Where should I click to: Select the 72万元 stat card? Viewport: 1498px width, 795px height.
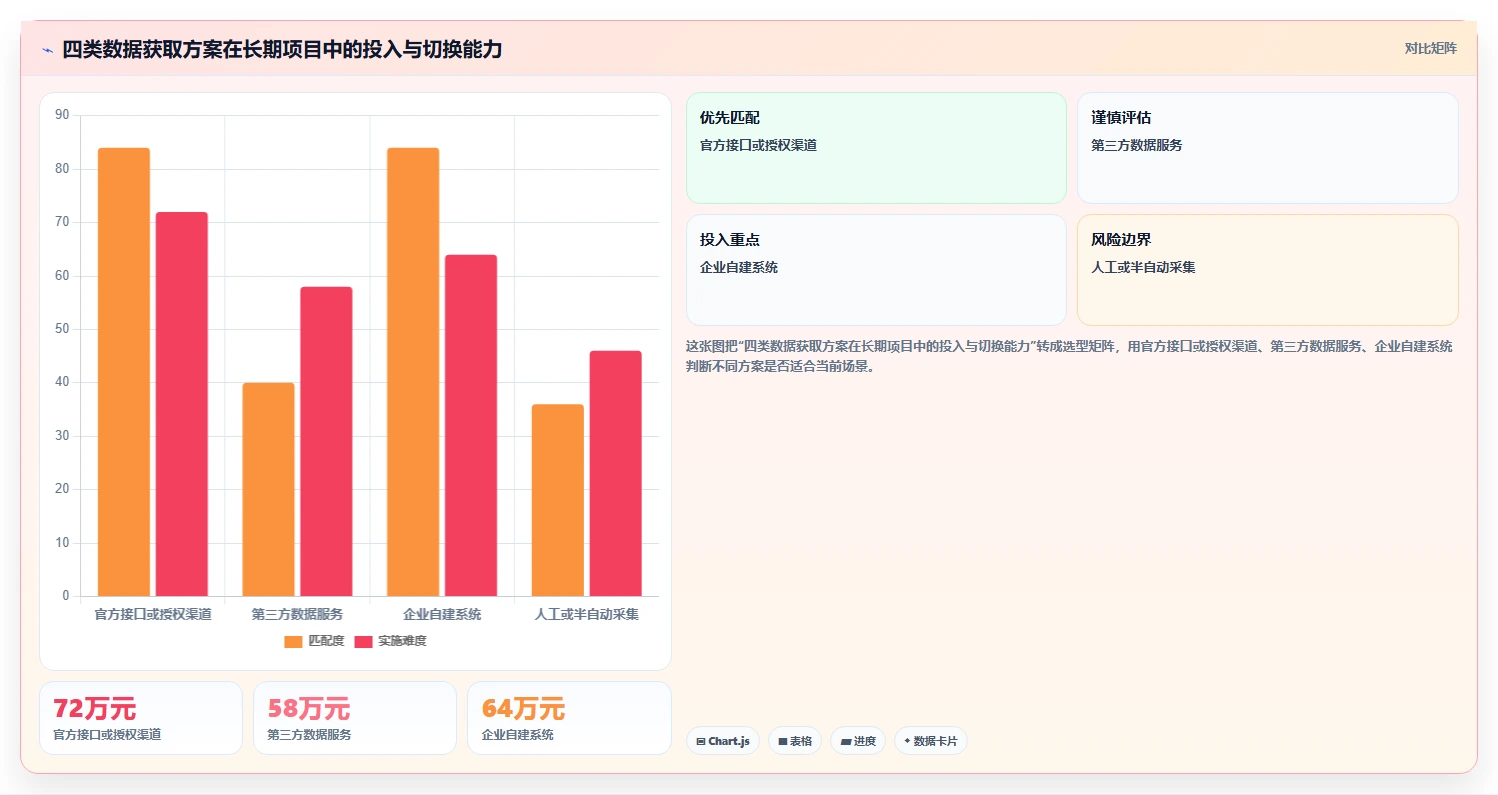click(141, 718)
